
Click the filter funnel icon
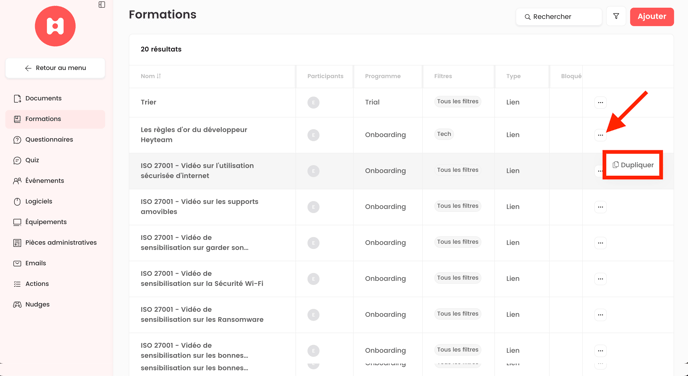[x=616, y=17]
